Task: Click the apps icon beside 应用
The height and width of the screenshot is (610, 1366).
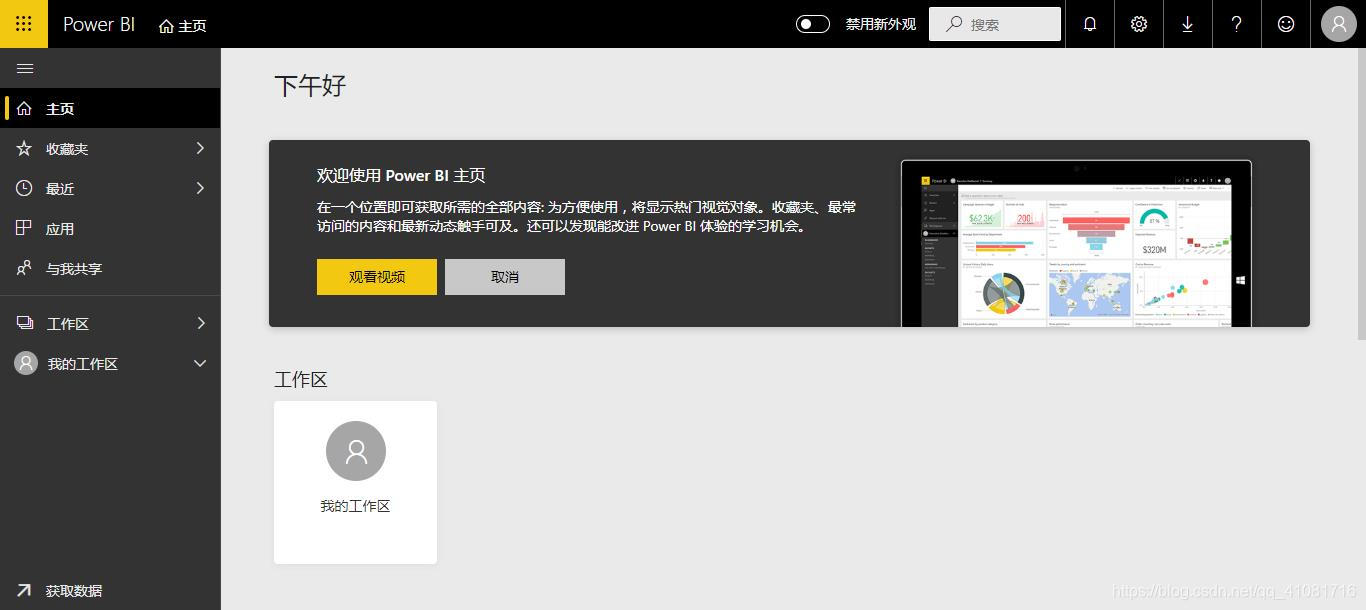Action: click(24, 228)
